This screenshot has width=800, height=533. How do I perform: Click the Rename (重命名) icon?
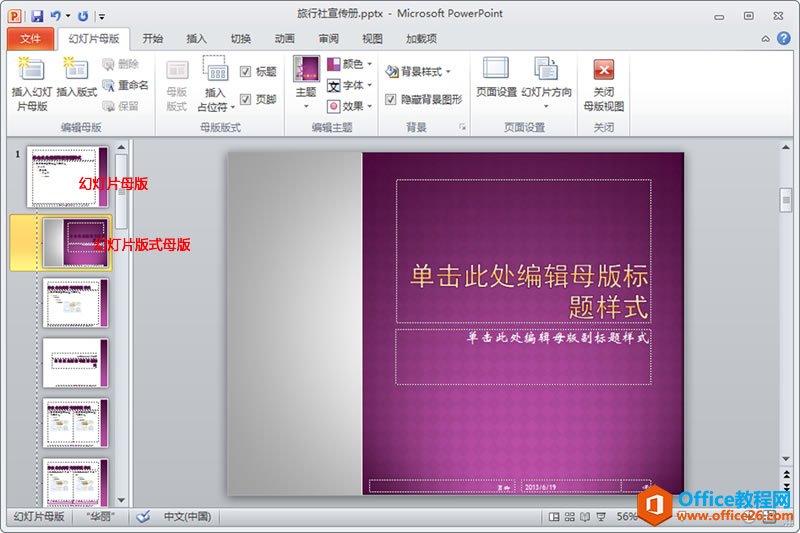coord(125,86)
